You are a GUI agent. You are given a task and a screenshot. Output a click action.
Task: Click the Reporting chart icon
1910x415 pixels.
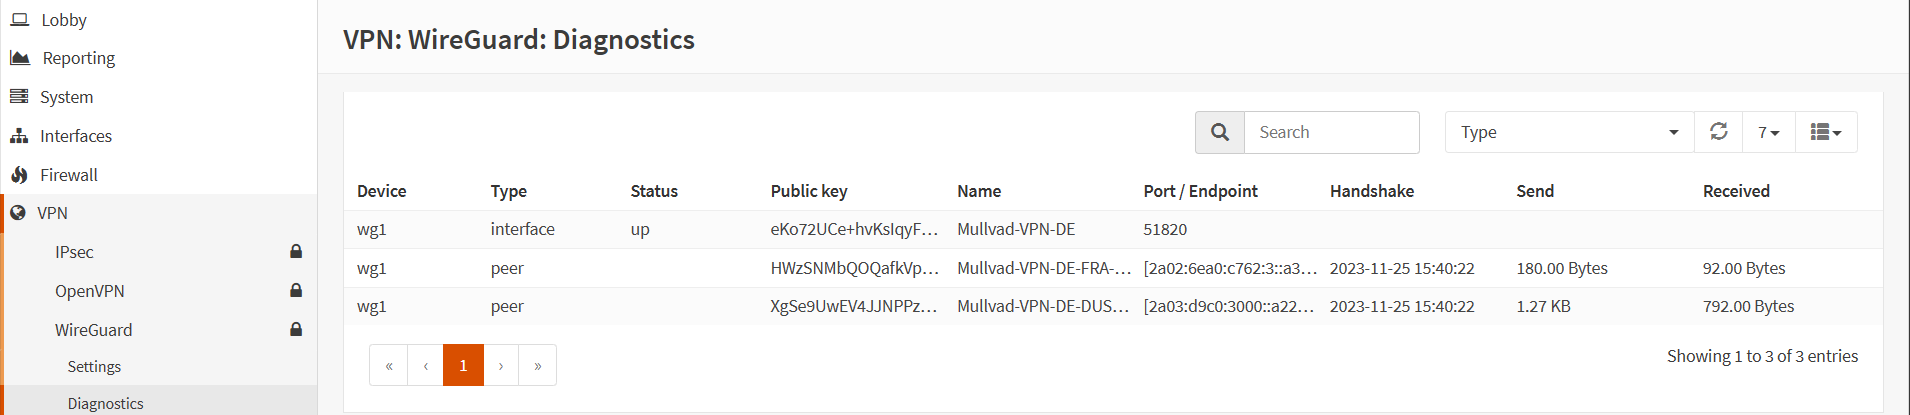(20, 58)
